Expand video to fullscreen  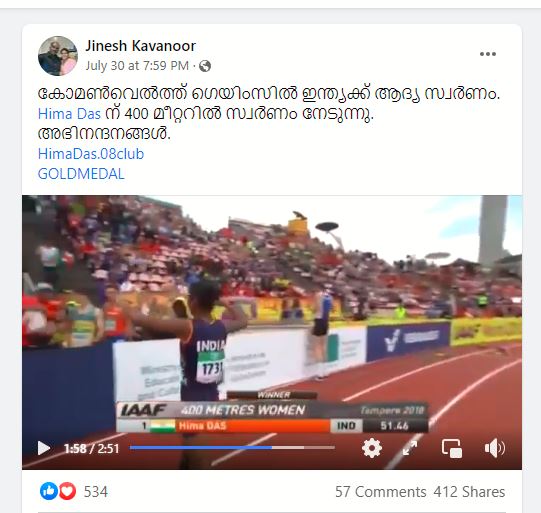[x=410, y=448]
